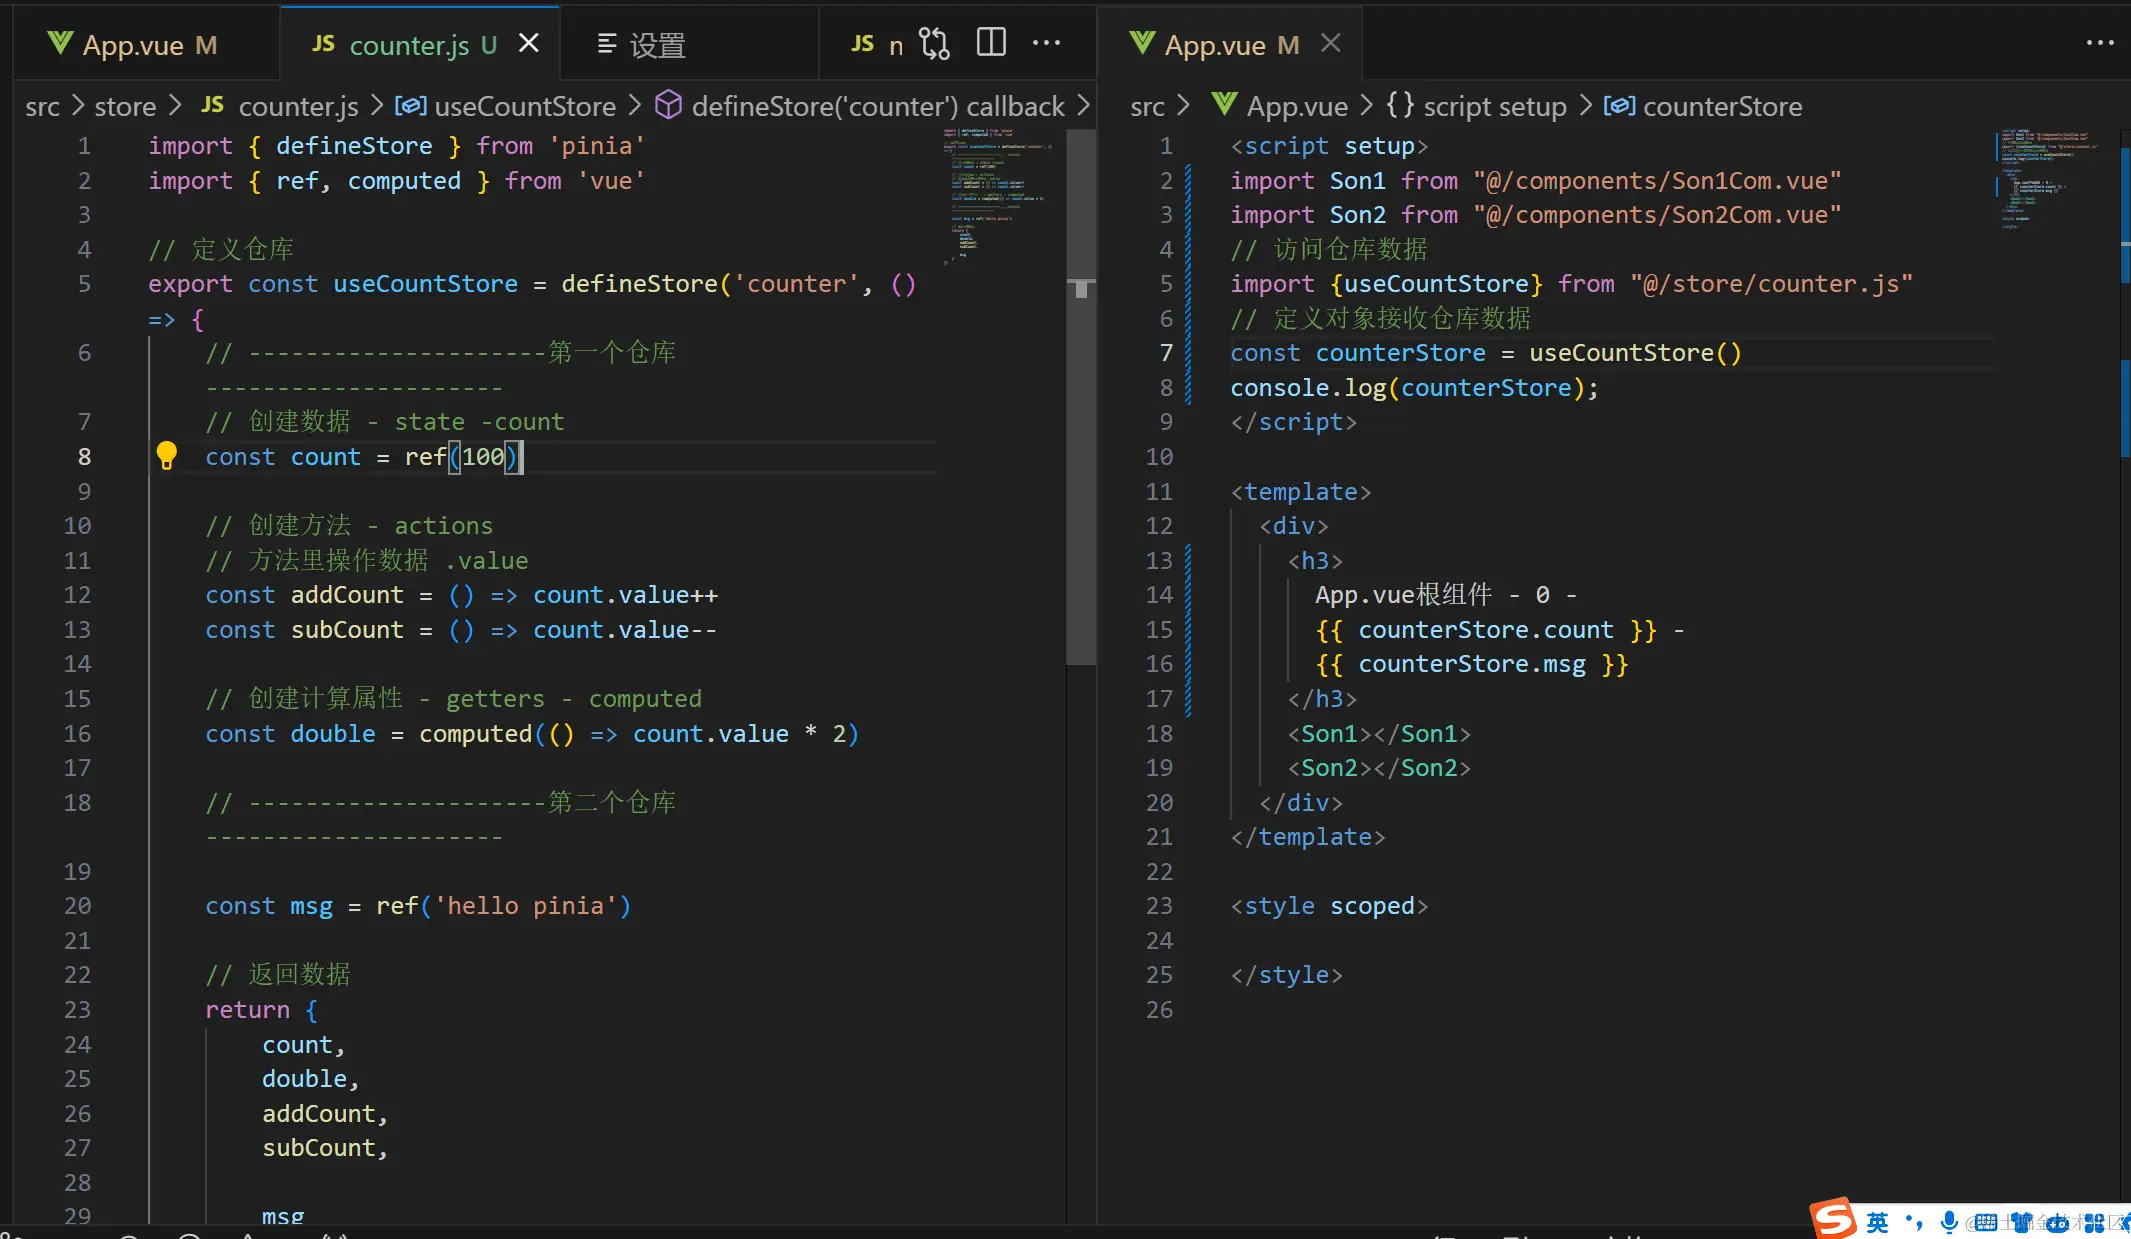Click 'pinia' string on line 1

click(597, 145)
